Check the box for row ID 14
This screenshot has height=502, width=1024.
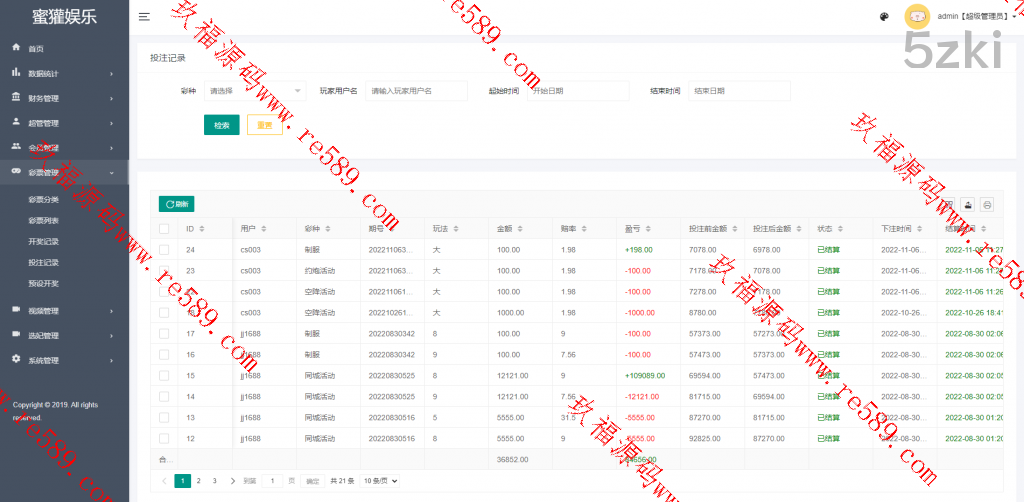tap(164, 396)
